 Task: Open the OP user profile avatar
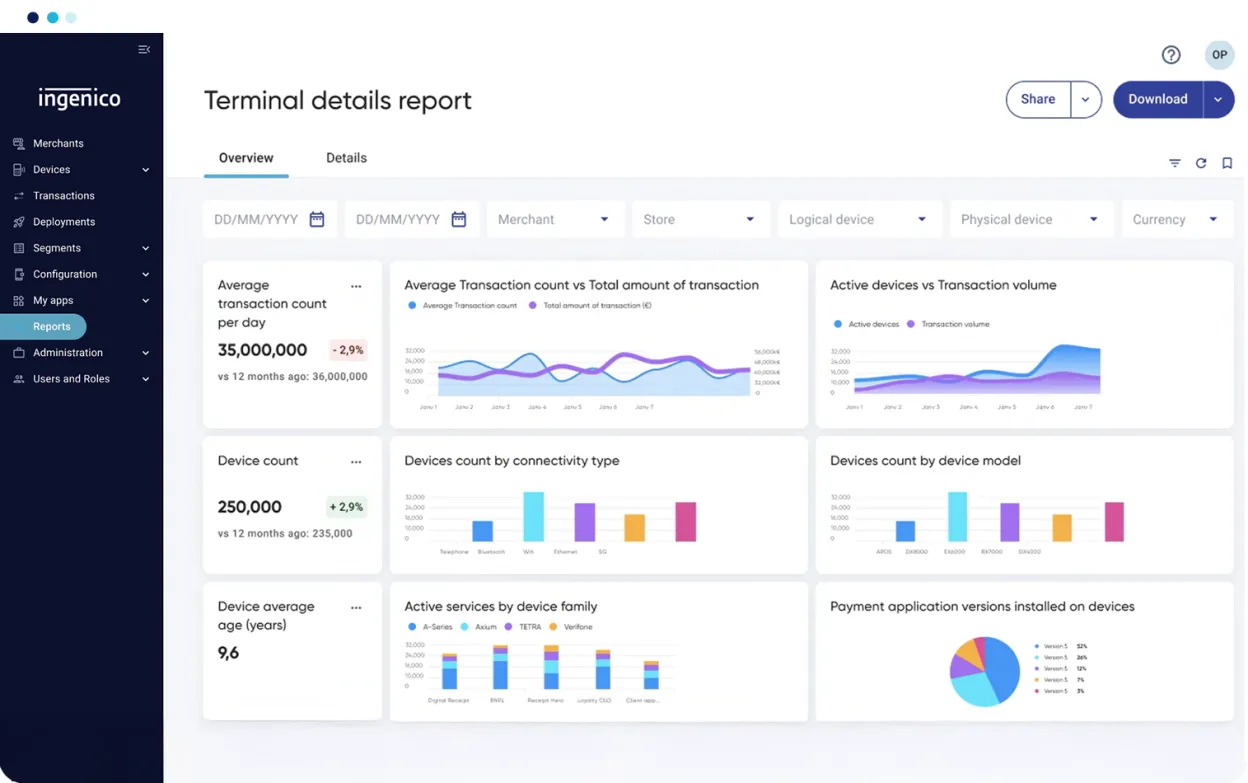click(x=1219, y=55)
